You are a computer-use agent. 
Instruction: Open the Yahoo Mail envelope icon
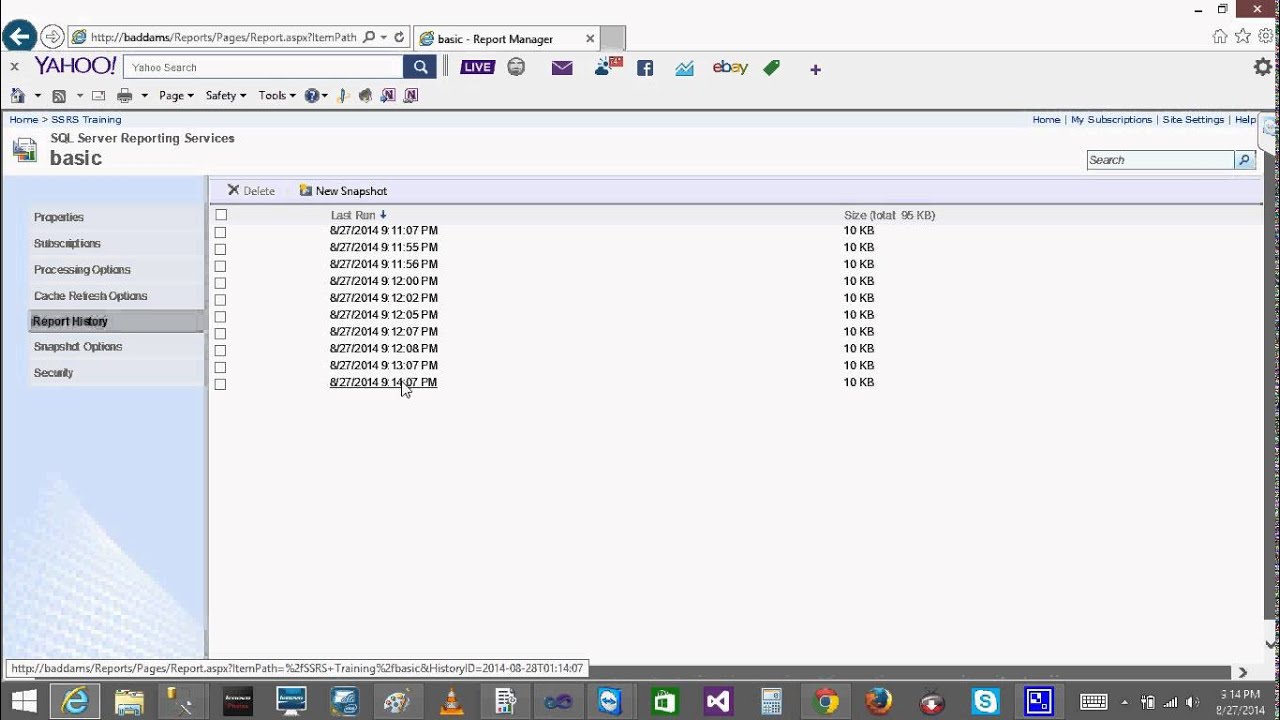click(x=562, y=68)
